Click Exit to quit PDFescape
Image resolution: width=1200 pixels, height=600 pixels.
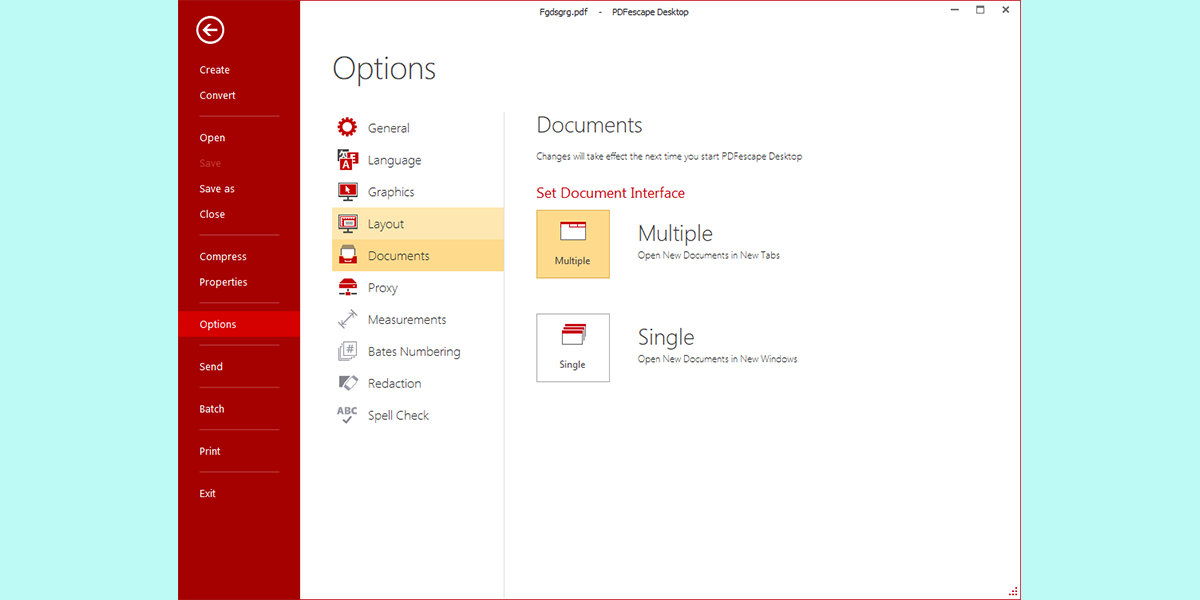pos(207,494)
